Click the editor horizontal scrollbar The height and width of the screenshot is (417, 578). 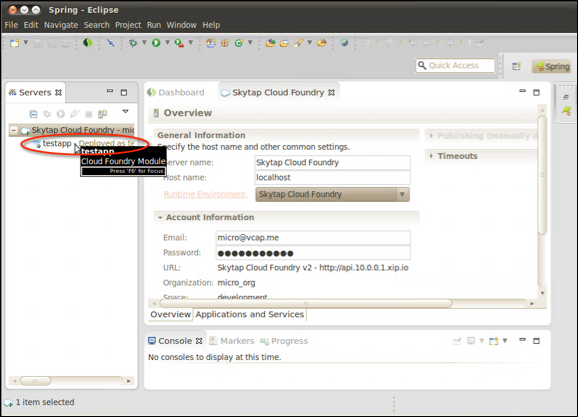[306, 303]
